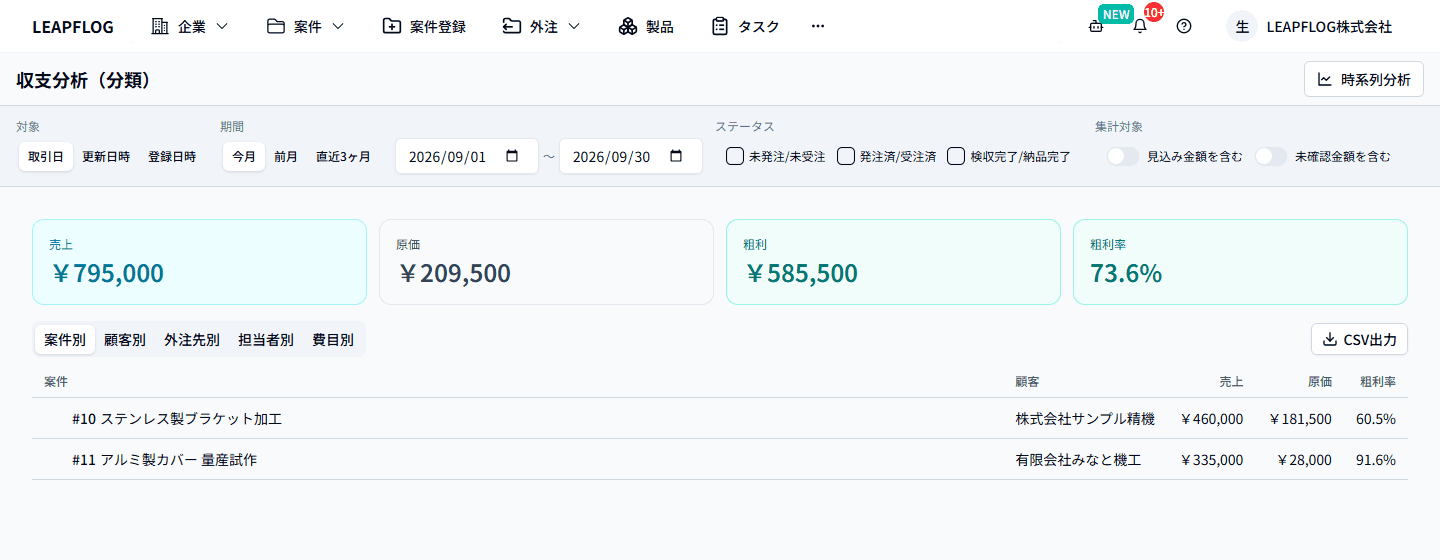Click the 原価 summary card

click(x=546, y=262)
